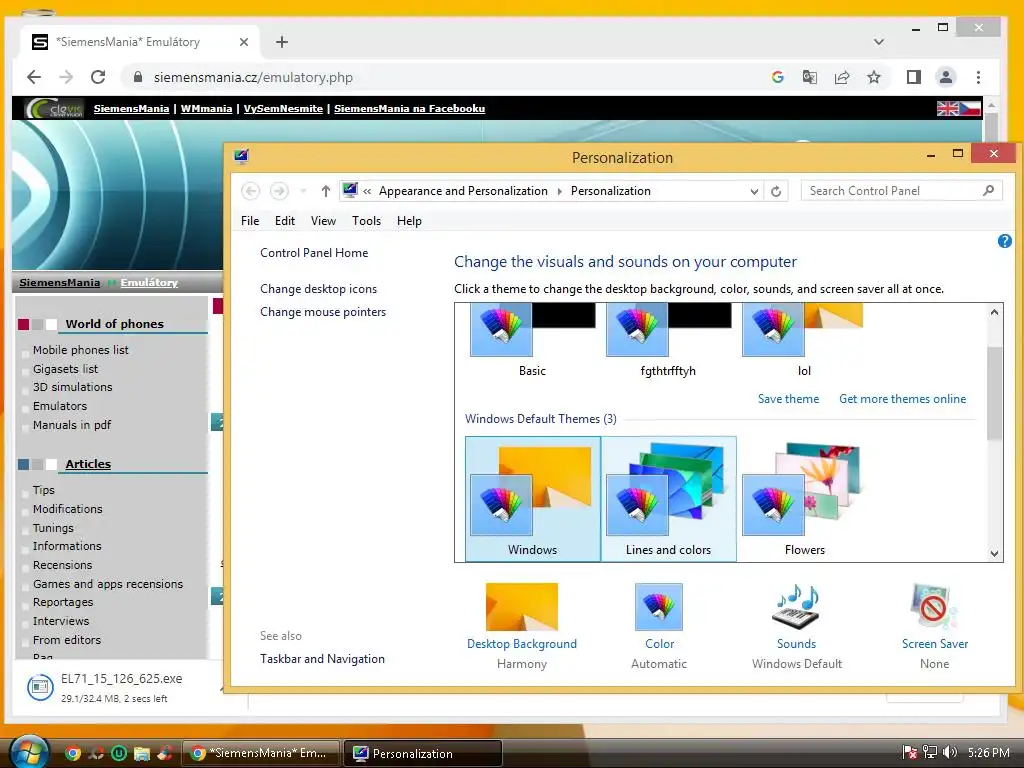Switch to the SiemensMania Chrome taskbar button
The image size is (1024, 768).
261,753
